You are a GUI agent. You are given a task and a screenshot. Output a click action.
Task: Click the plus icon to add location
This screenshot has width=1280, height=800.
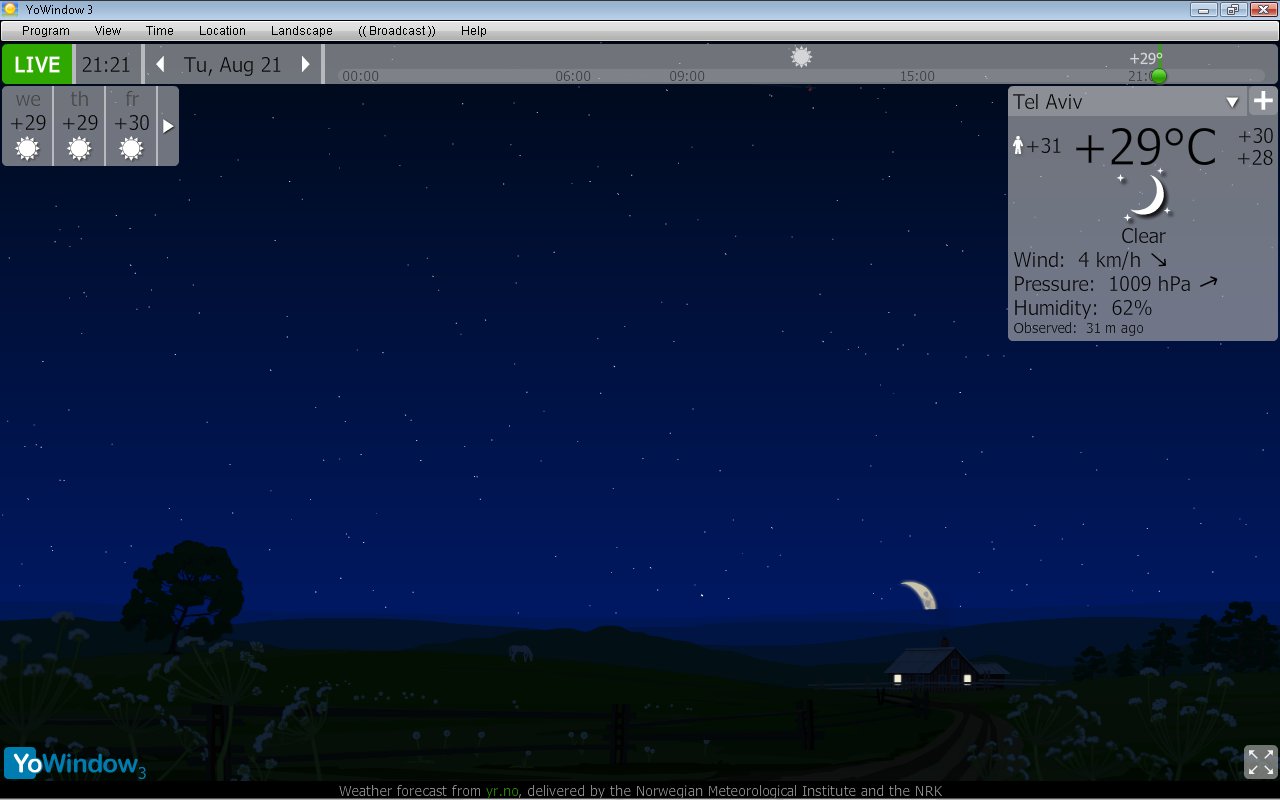(x=1263, y=101)
